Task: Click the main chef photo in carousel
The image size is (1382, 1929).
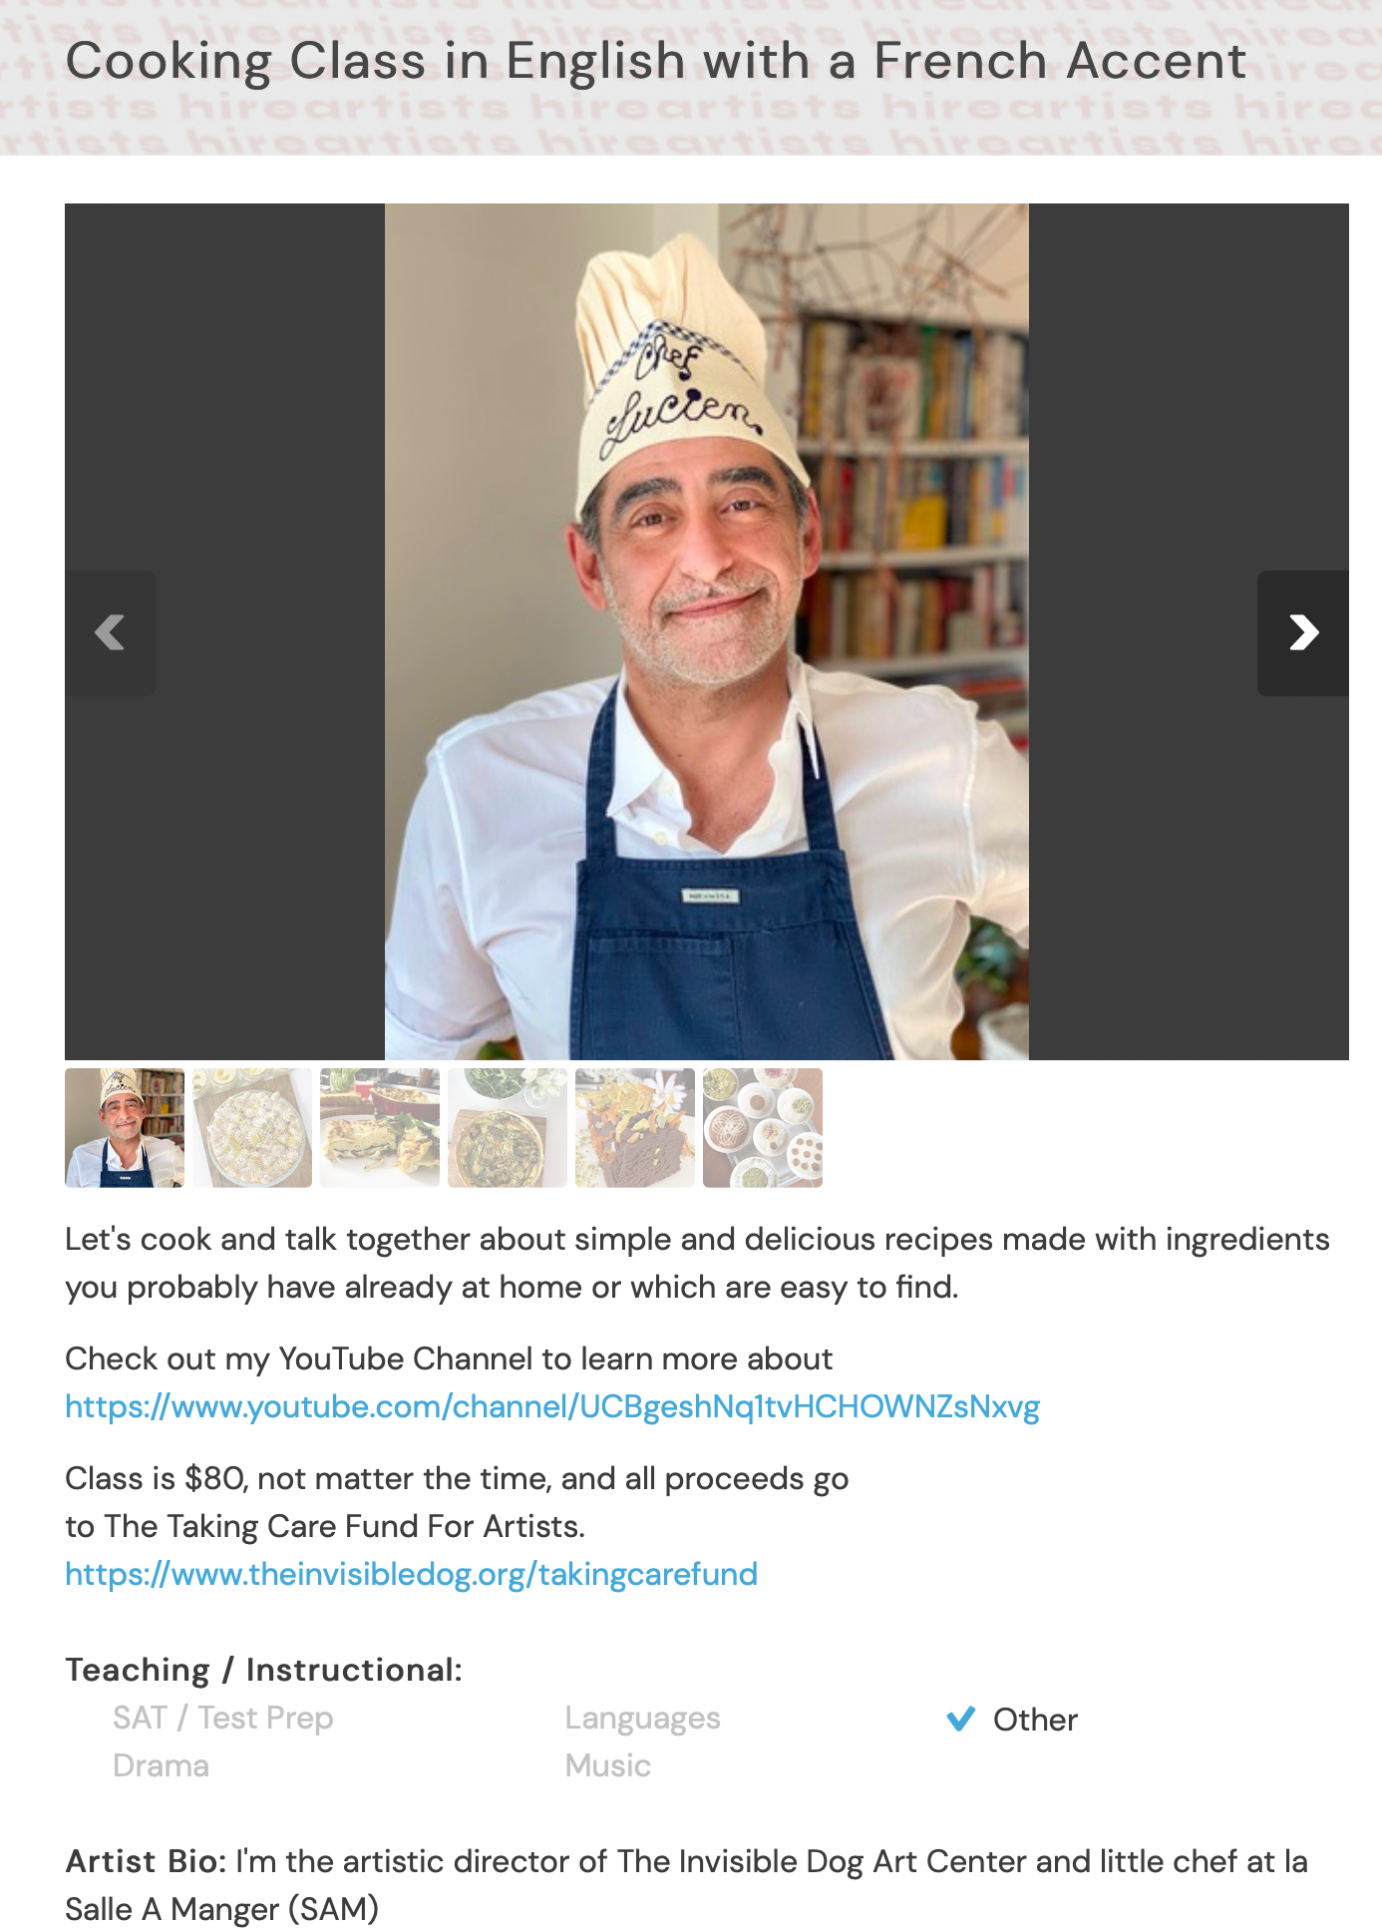Action: coord(707,632)
